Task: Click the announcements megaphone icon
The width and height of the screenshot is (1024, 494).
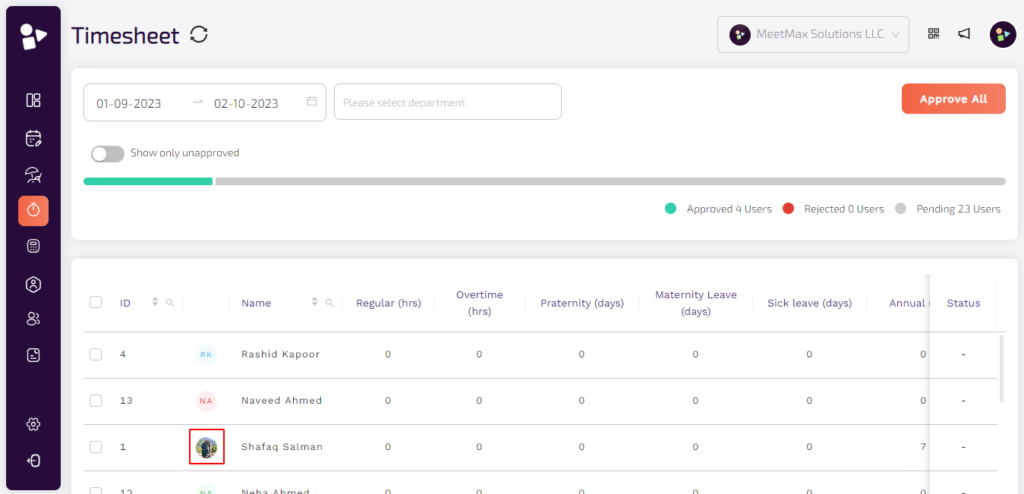Action: coord(964,34)
